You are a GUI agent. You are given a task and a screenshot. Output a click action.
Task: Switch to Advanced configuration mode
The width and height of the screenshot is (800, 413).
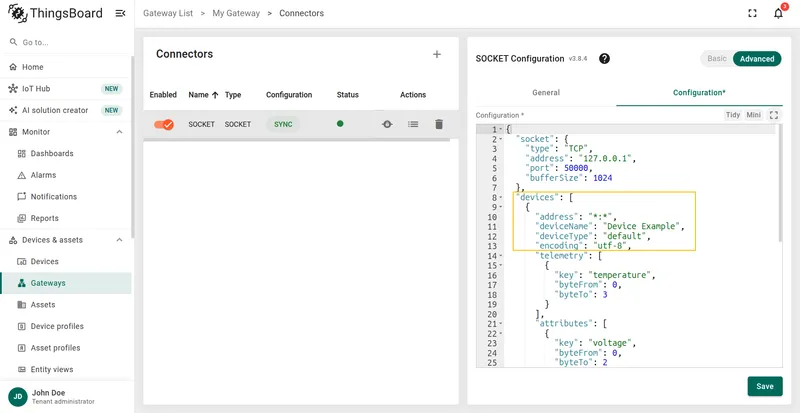point(757,59)
